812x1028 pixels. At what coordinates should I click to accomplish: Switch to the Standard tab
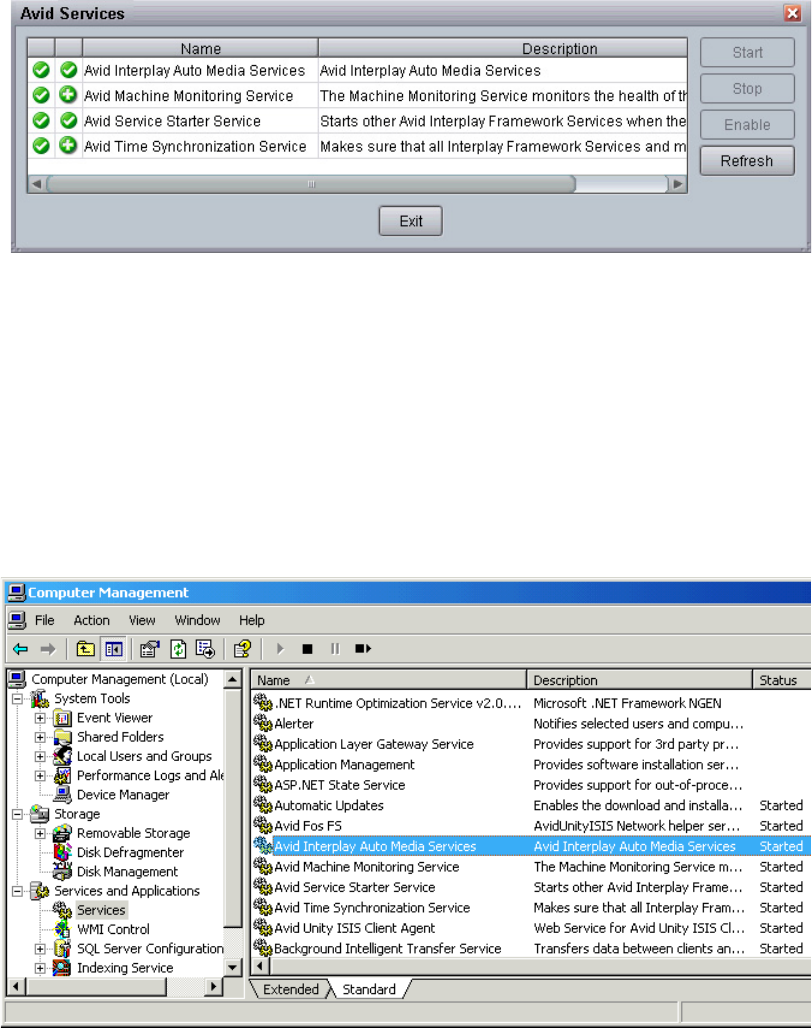pos(369,989)
